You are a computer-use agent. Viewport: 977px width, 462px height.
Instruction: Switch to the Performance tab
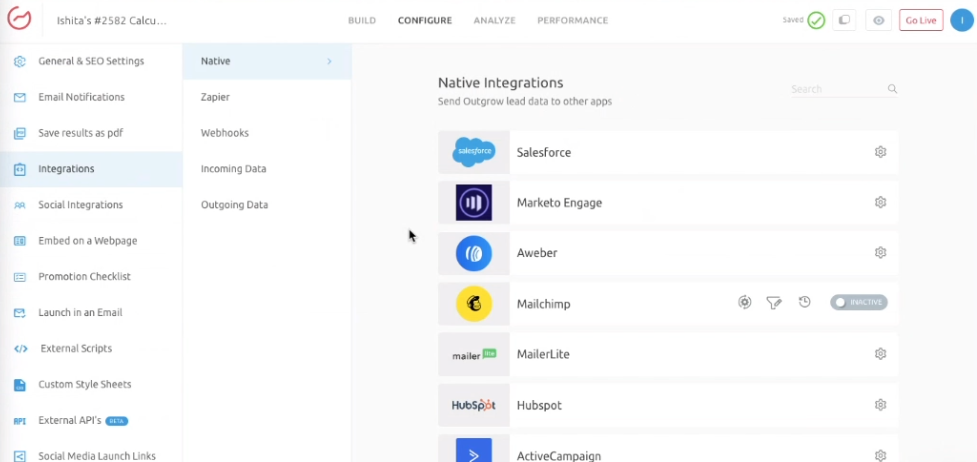coord(573,21)
